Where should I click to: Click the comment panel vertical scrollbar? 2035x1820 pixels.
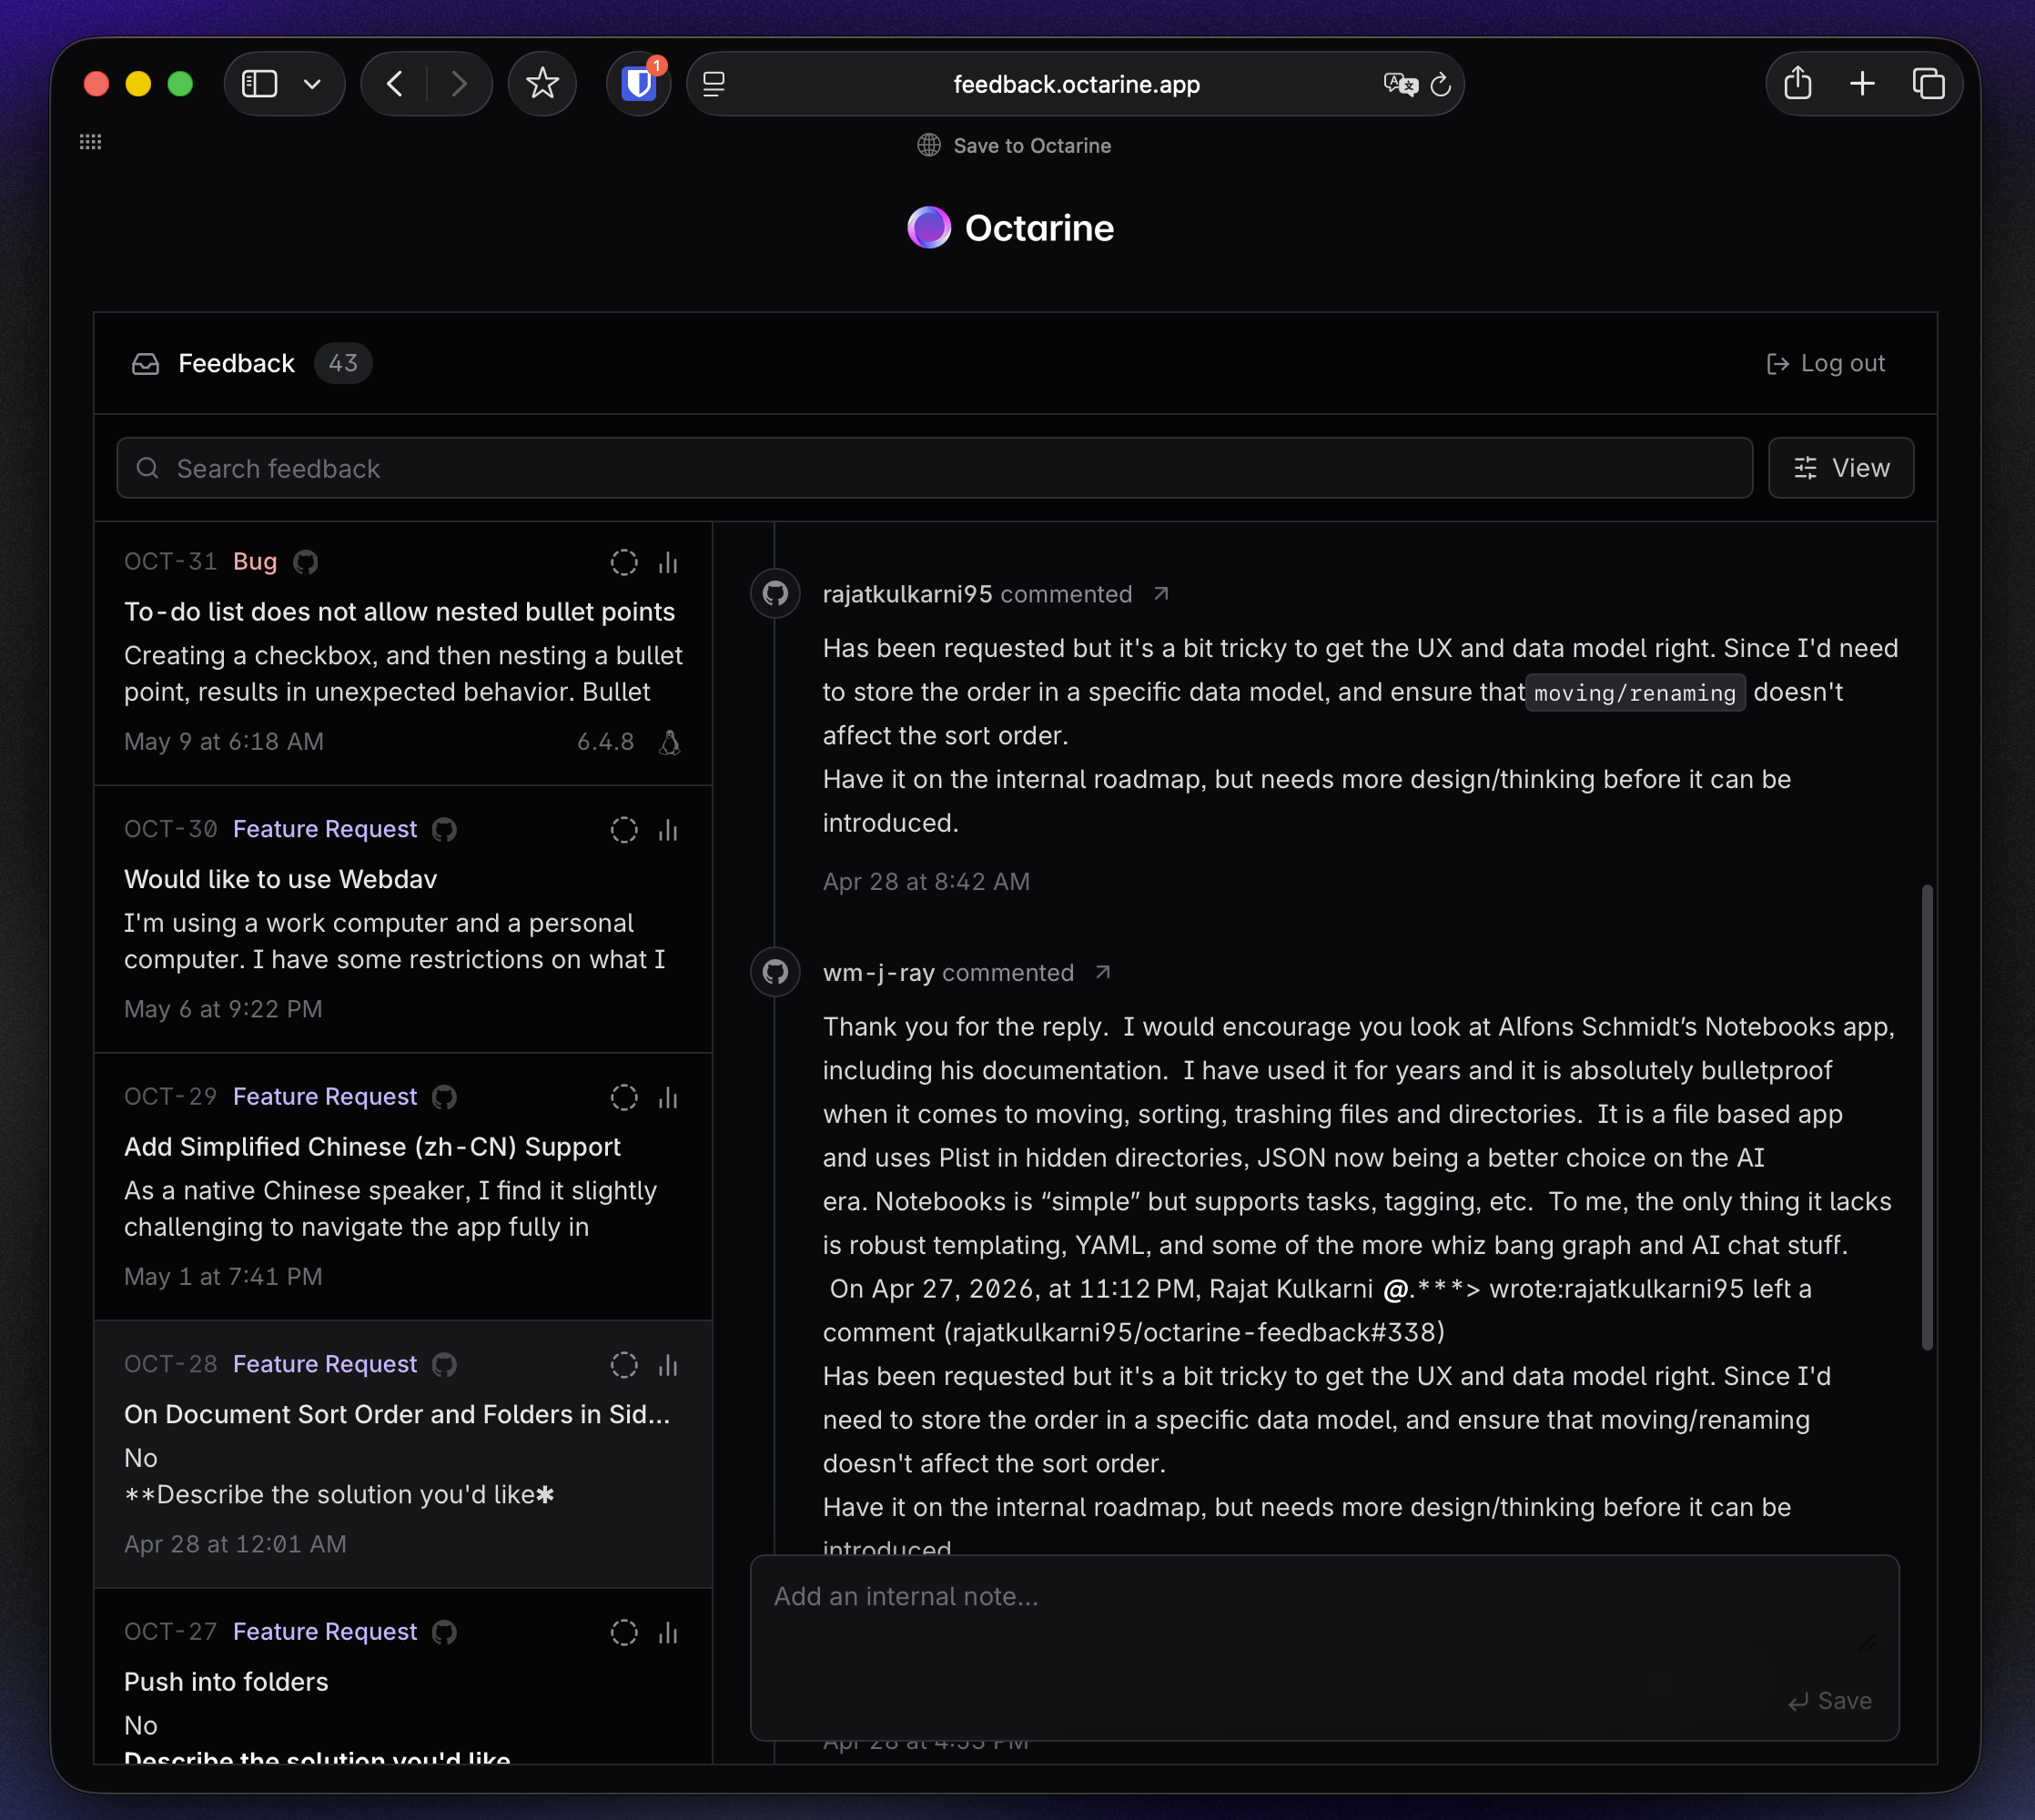1926,1117
